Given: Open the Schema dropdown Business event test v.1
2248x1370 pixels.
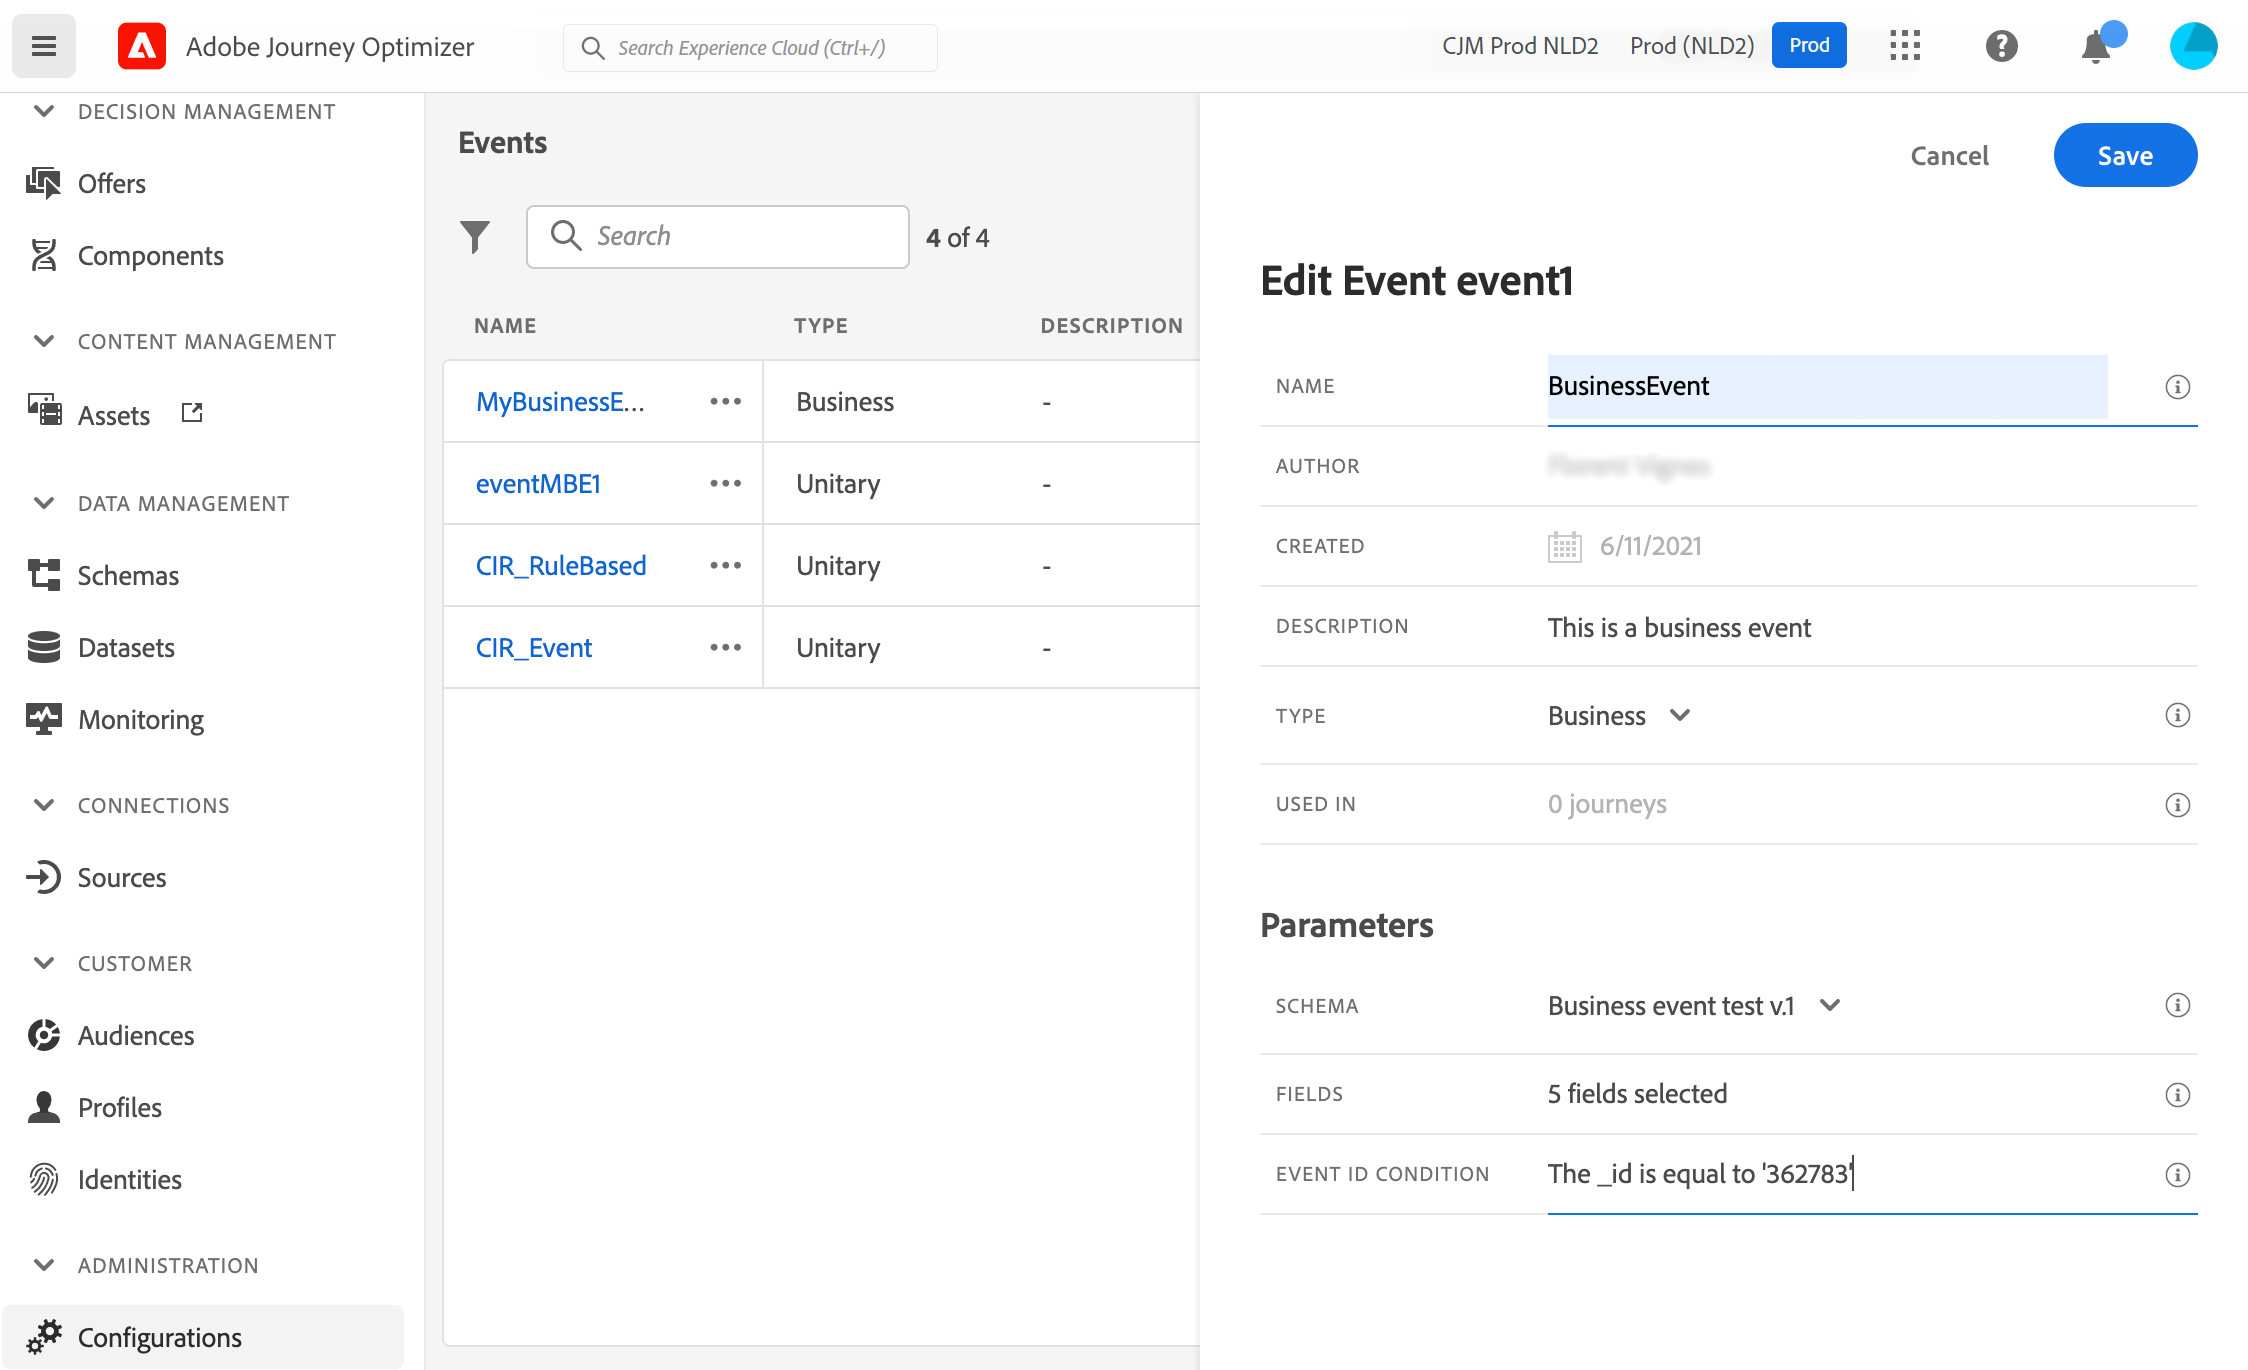Looking at the screenshot, I should pos(1694,1006).
